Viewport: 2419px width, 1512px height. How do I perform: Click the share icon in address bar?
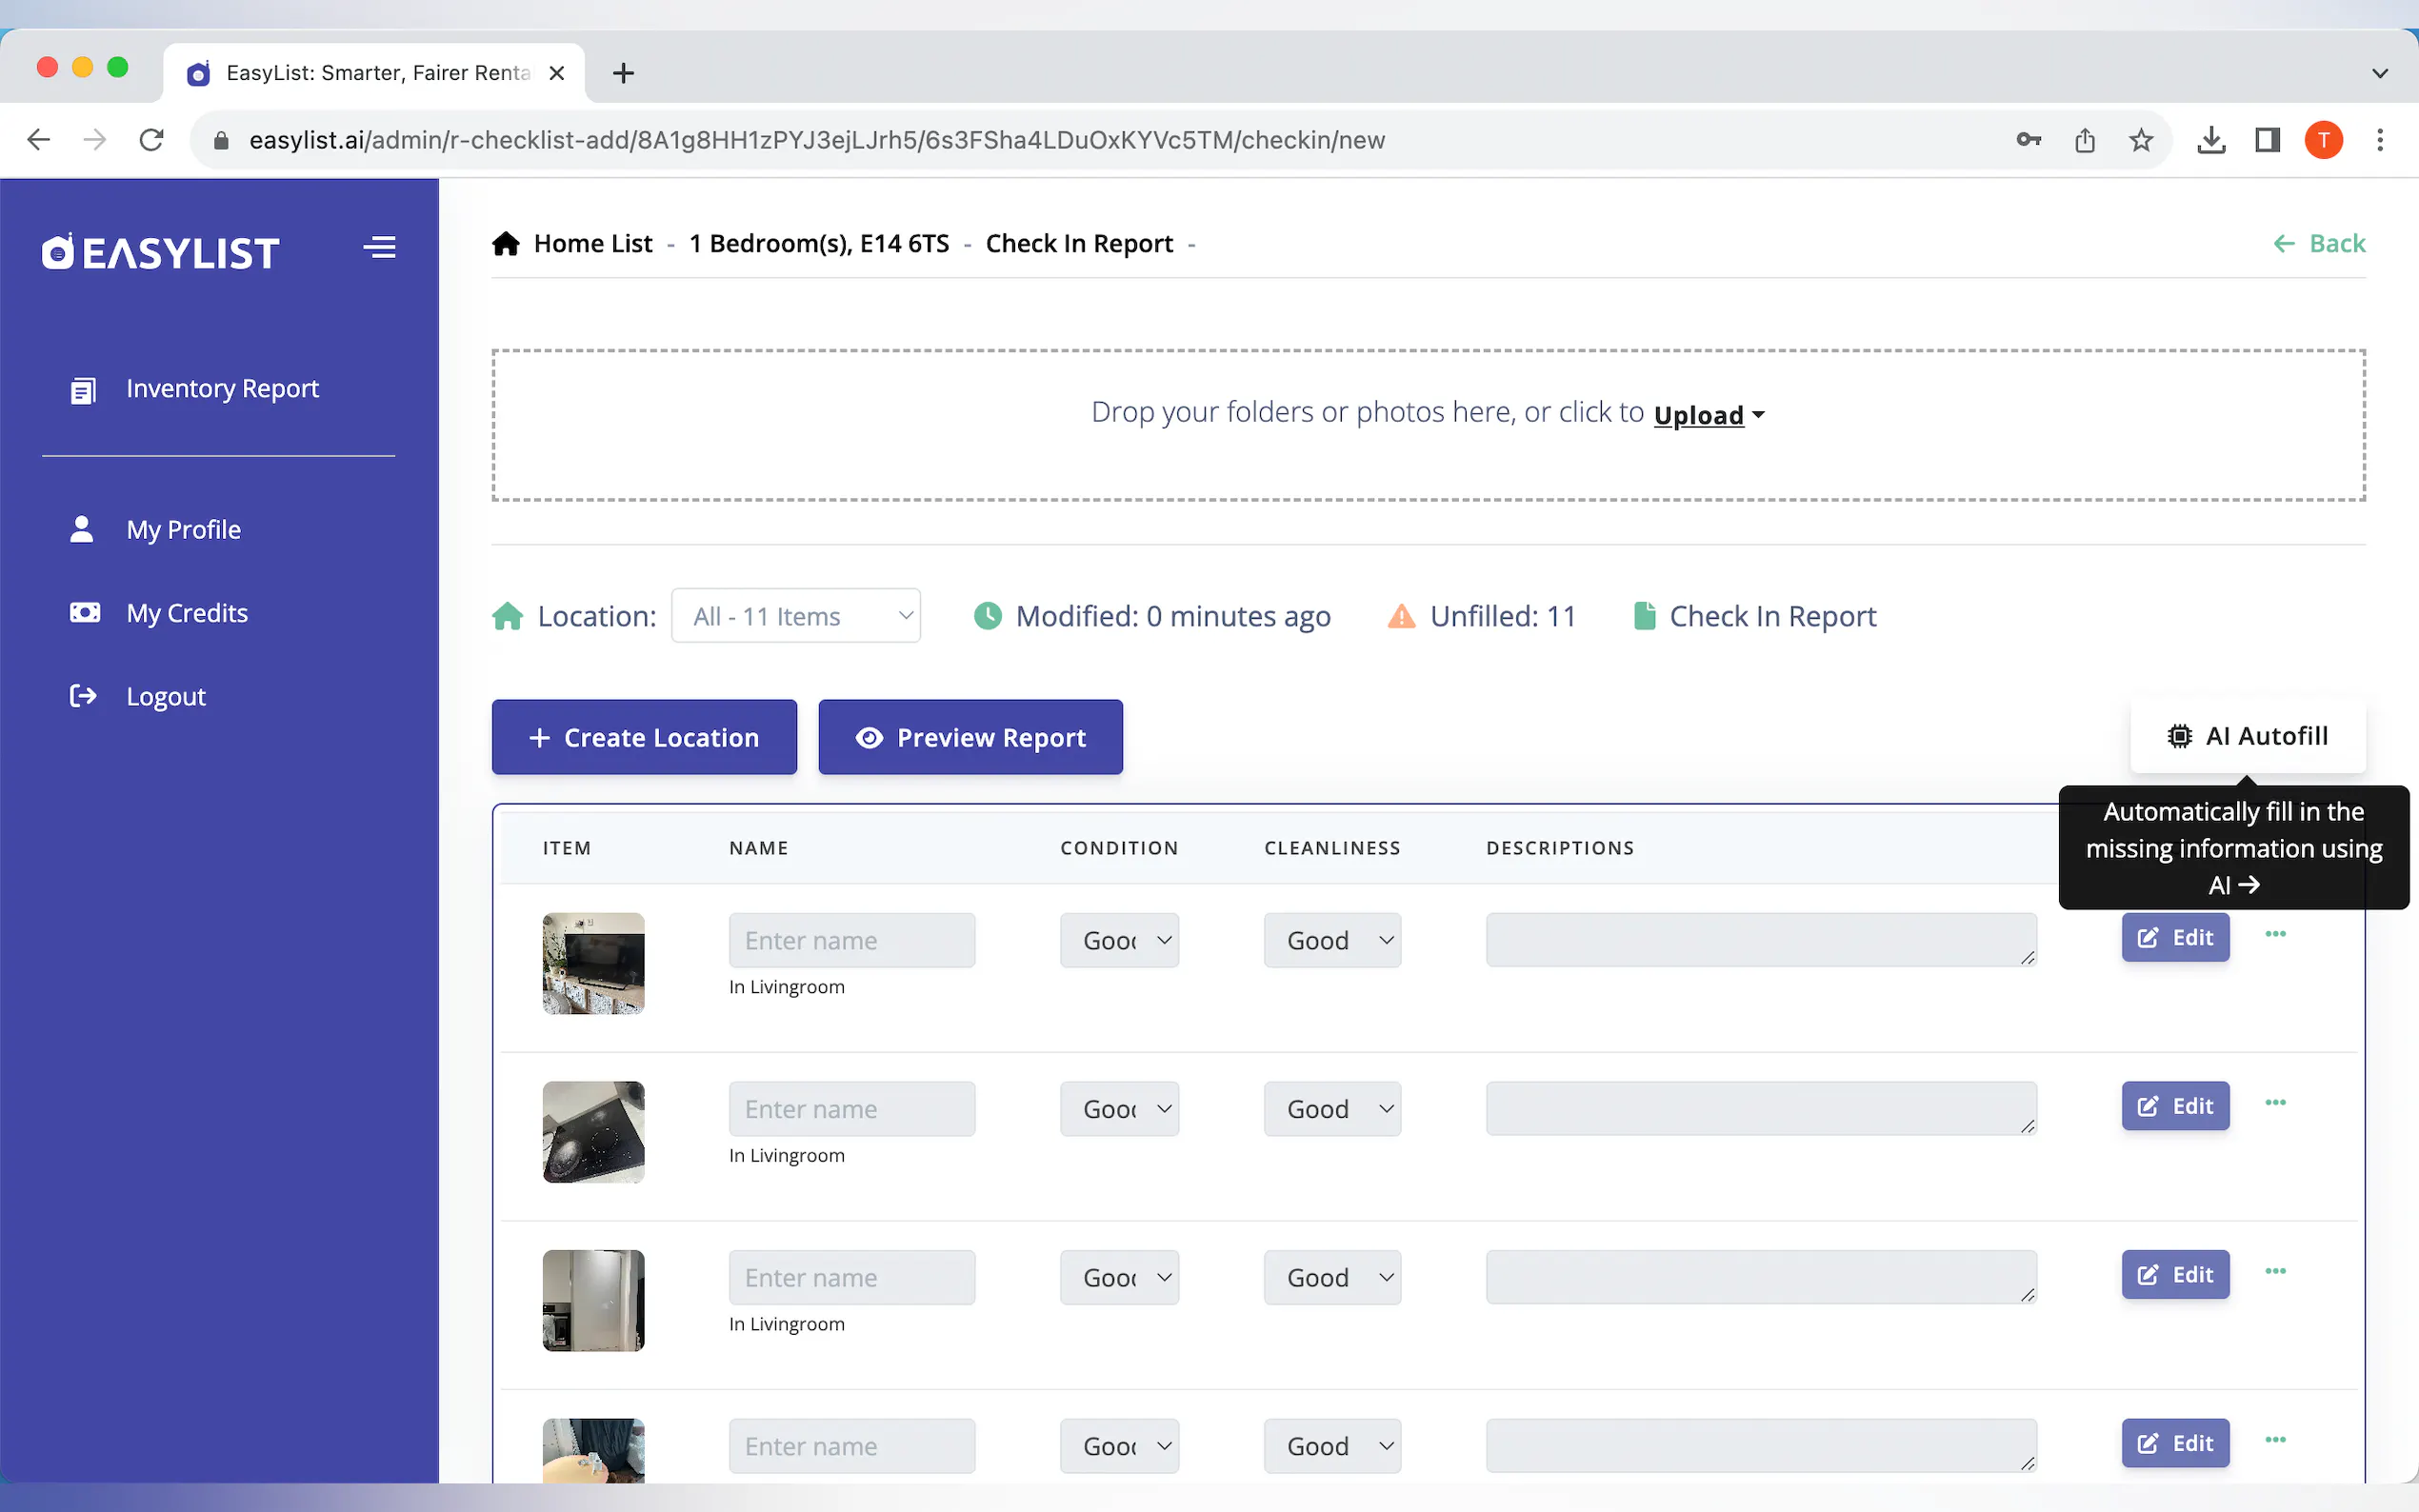(x=2084, y=140)
